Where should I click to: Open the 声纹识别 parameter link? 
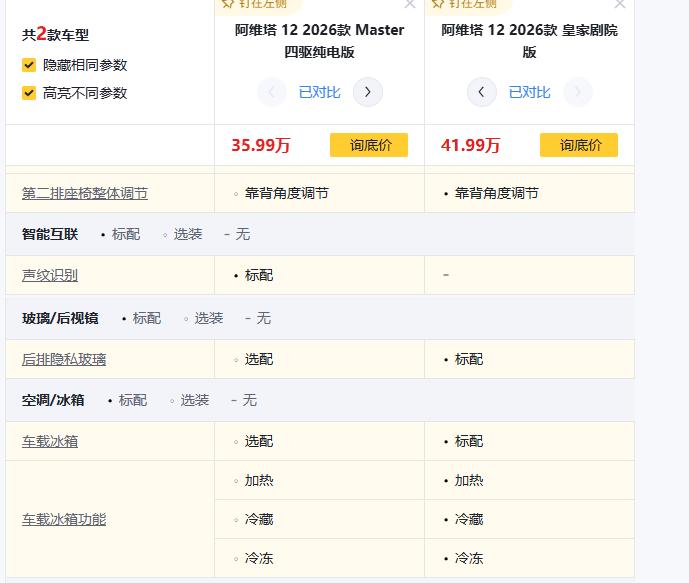(x=50, y=275)
